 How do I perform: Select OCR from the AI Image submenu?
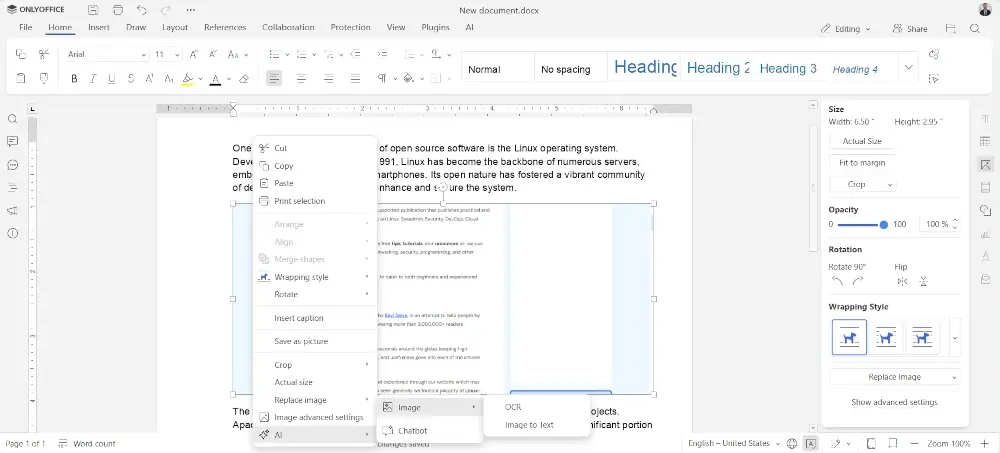[513, 407]
